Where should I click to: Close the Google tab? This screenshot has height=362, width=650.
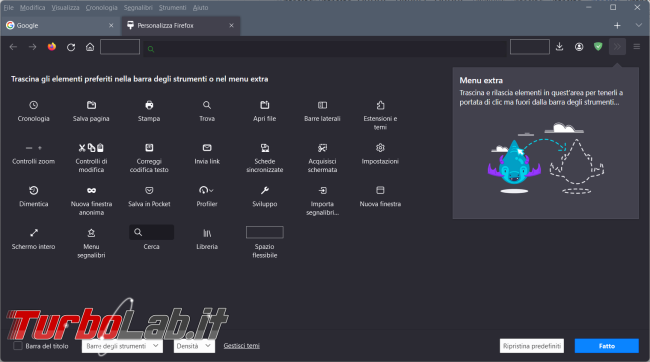coord(111,25)
